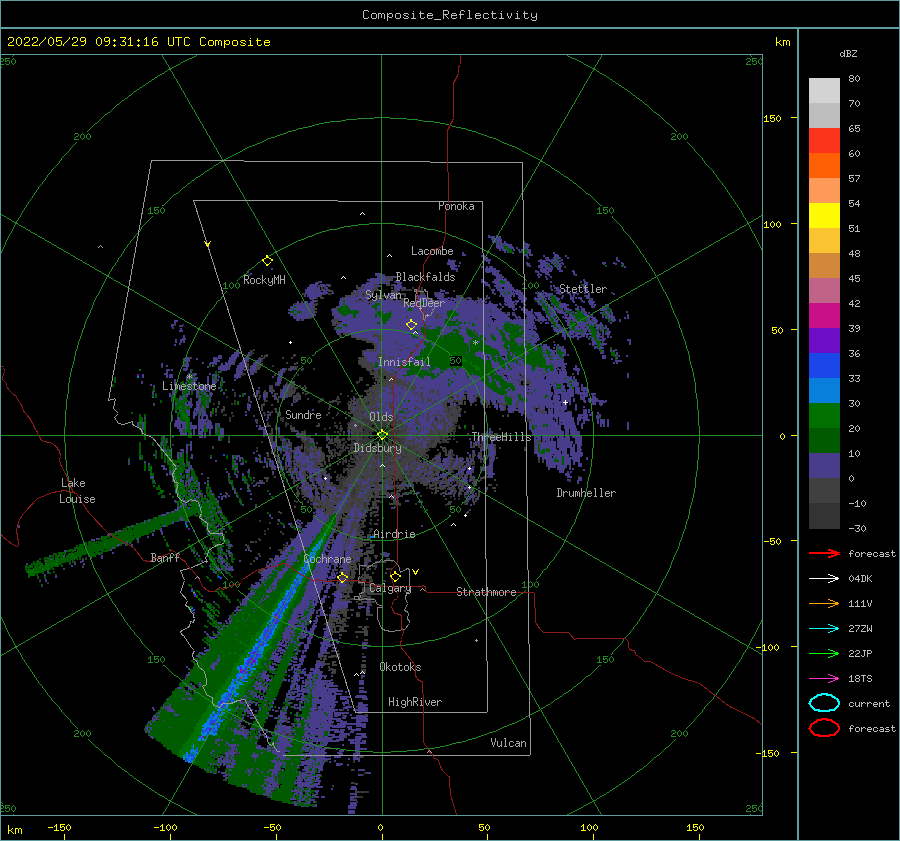Viewport: 900px width, 841px height.
Task: Click the Limestone label
Action: 189,386
